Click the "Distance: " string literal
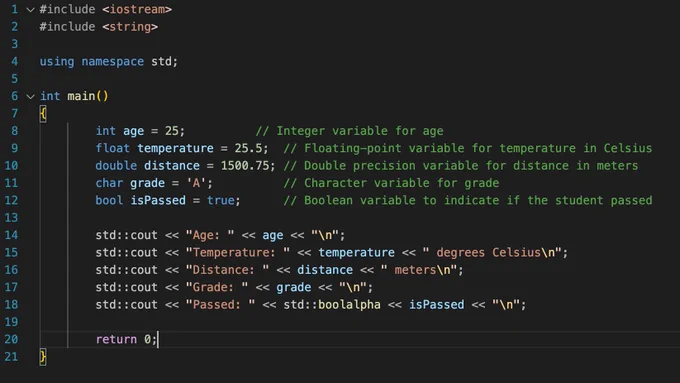 point(227,270)
